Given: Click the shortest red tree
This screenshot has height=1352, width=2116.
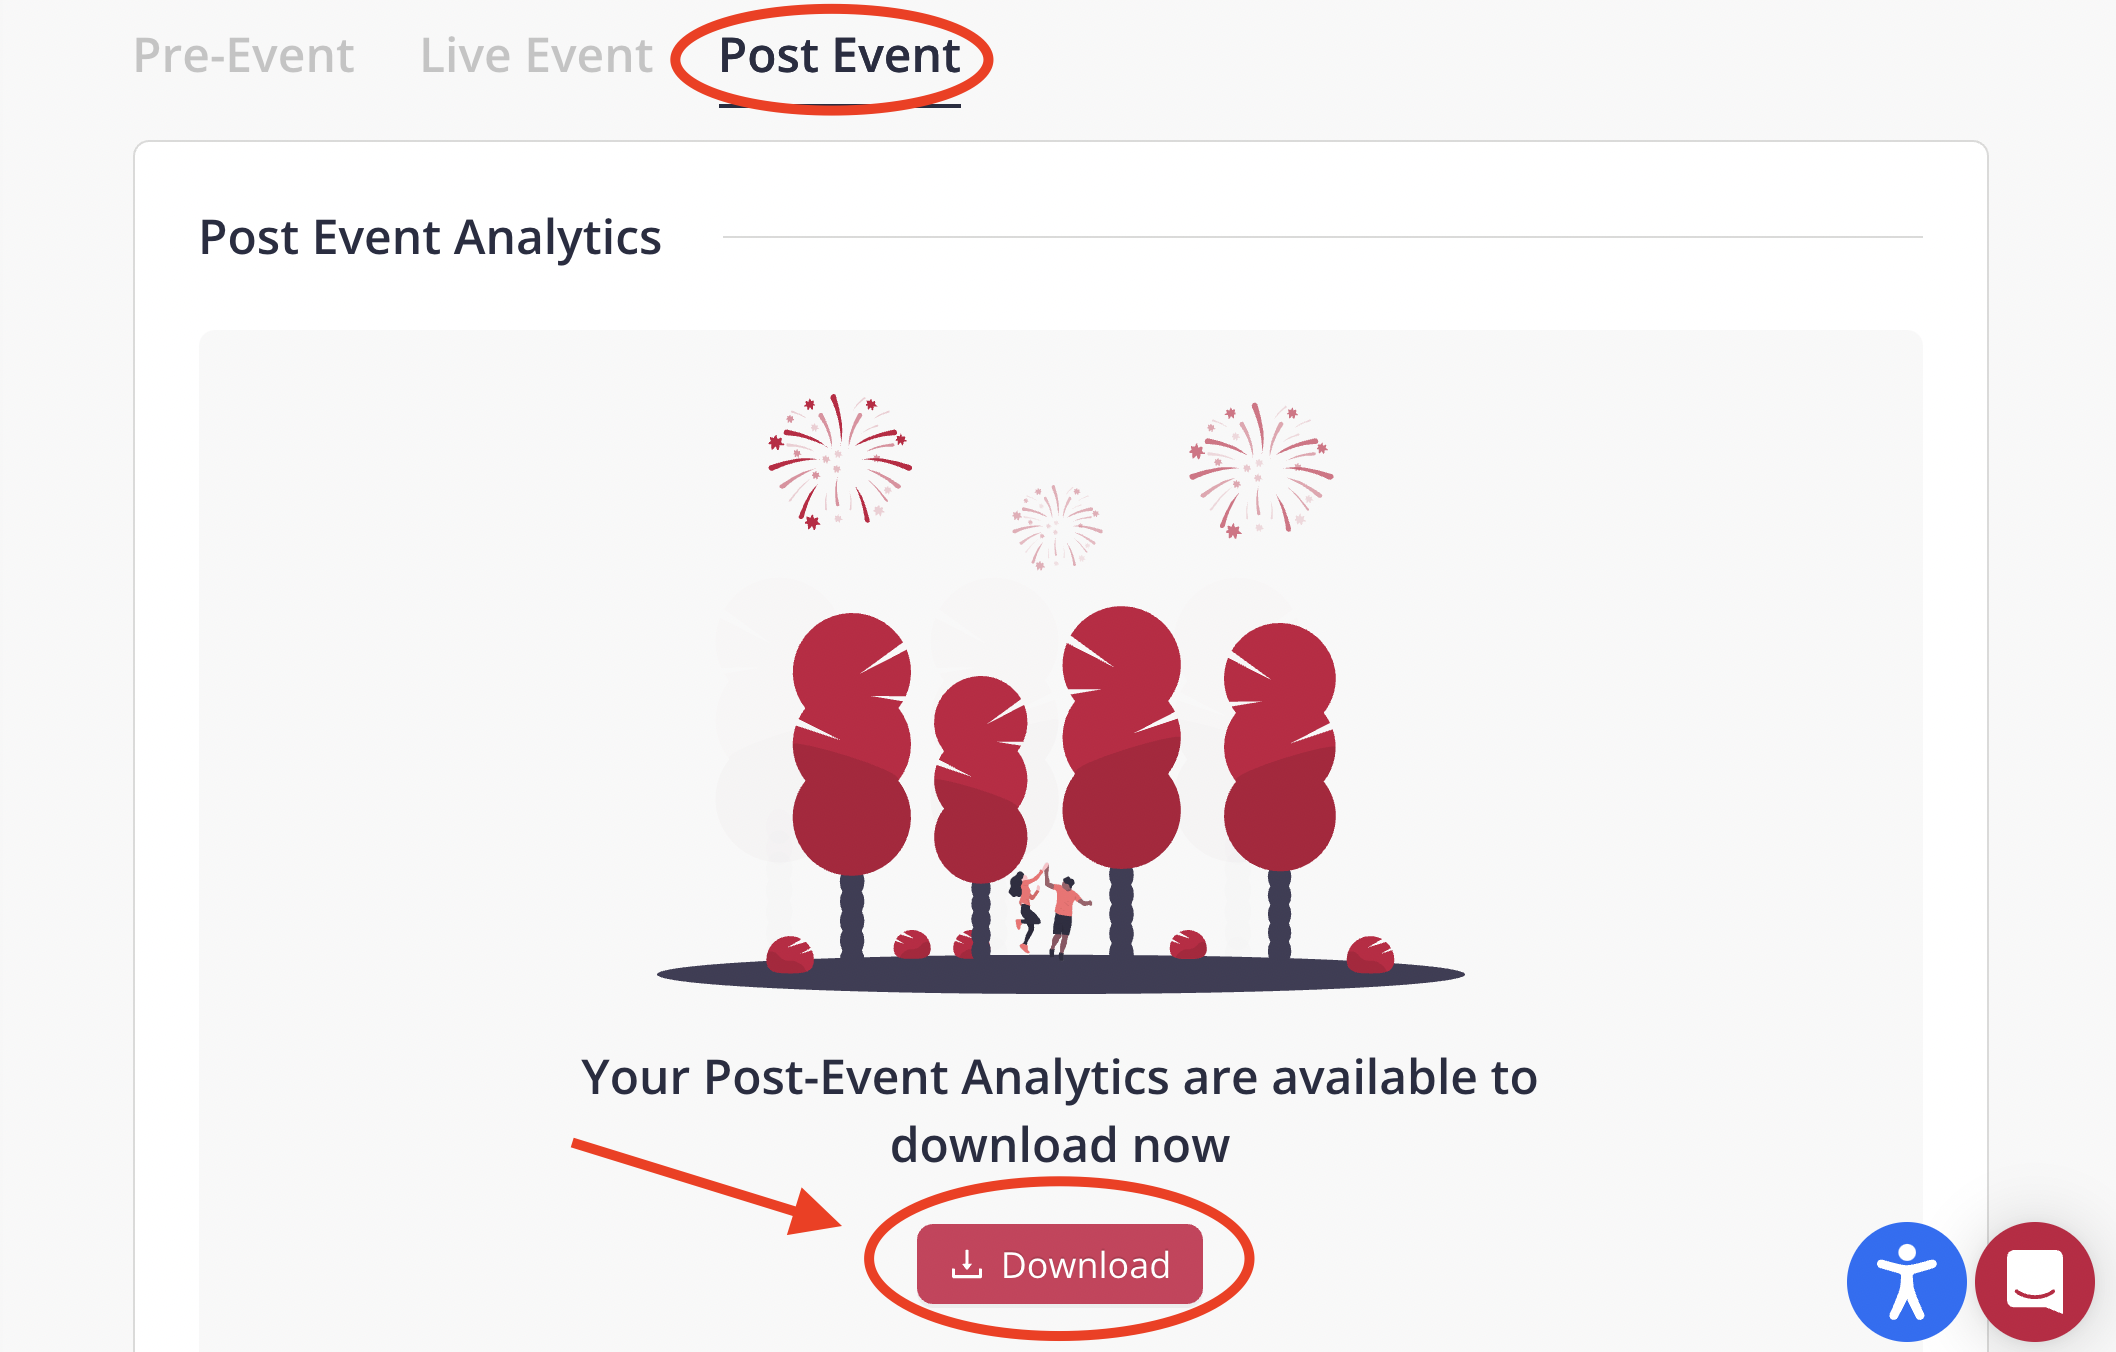Looking at the screenshot, I should (x=980, y=780).
